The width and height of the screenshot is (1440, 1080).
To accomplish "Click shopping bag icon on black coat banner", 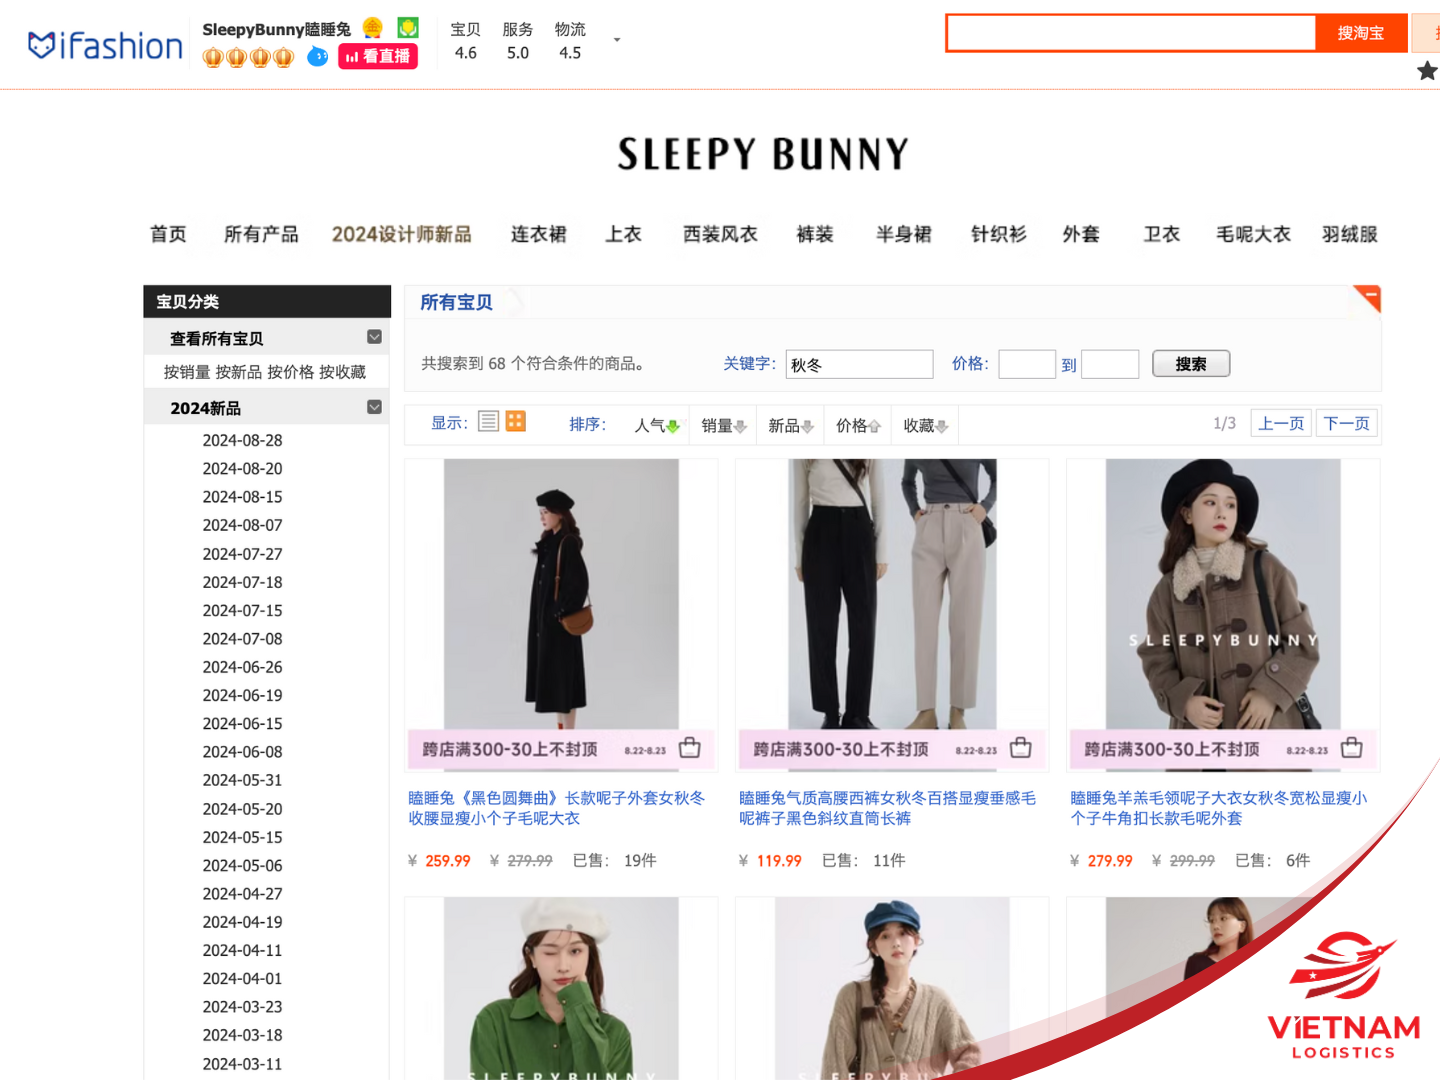I will [x=690, y=748].
